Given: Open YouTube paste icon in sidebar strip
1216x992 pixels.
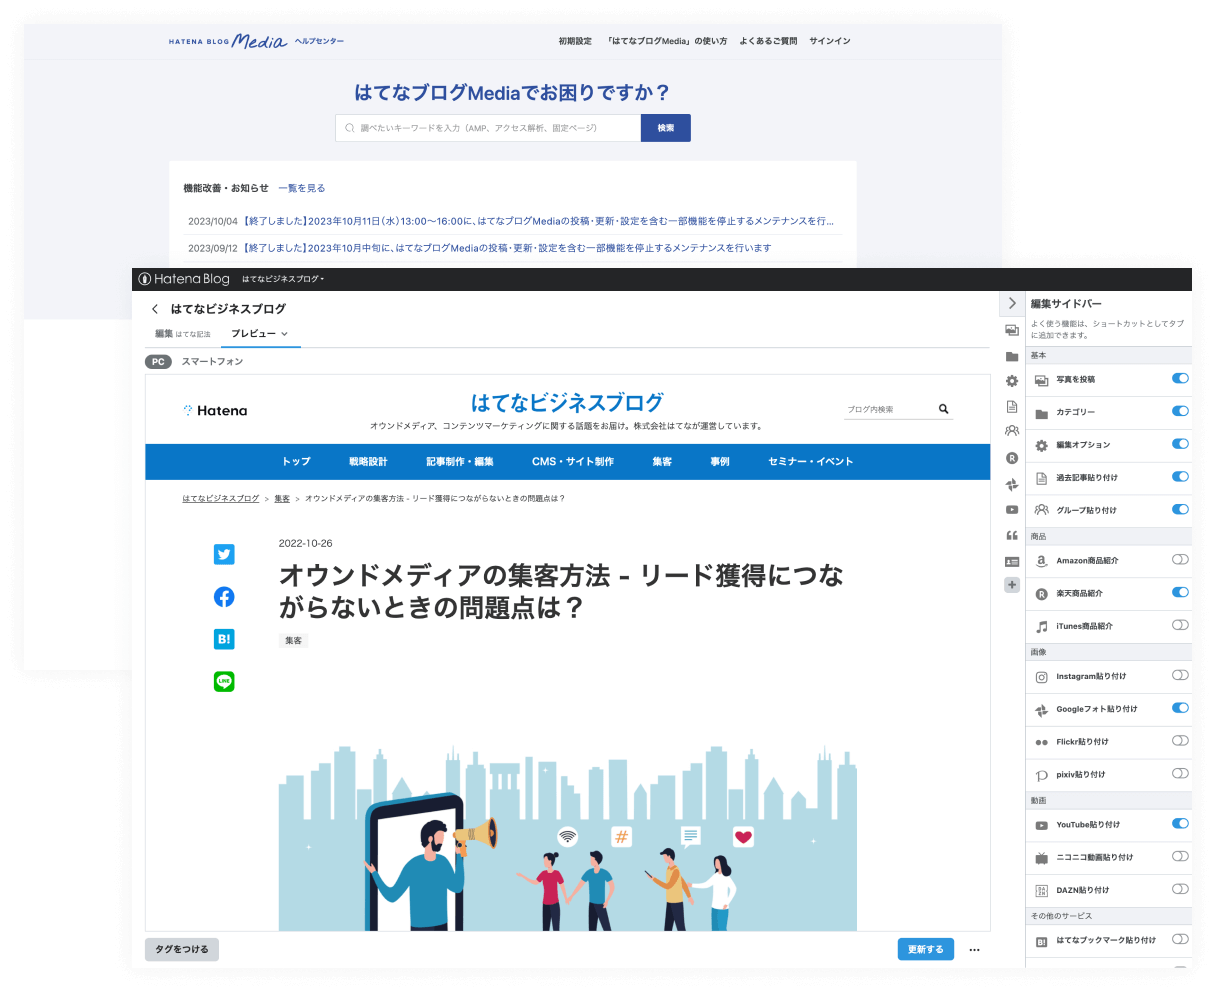Looking at the screenshot, I should pos(1012,510).
